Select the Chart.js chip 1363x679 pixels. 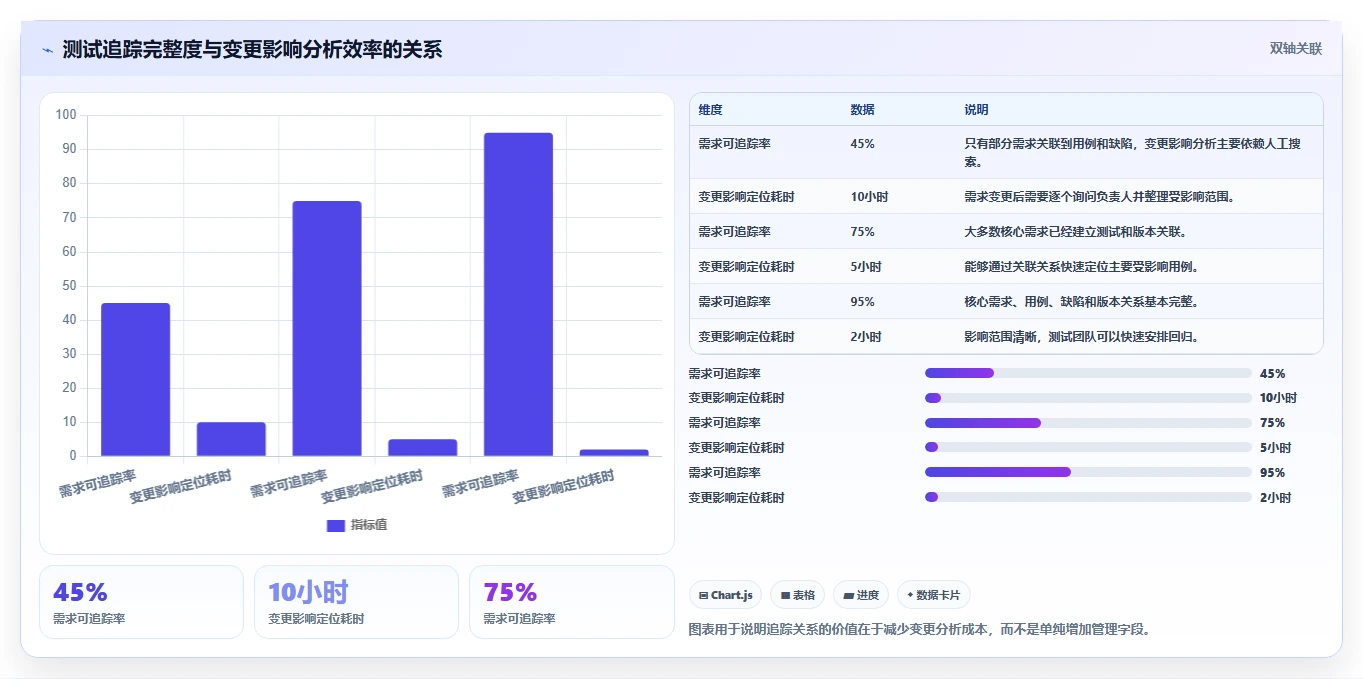coord(725,595)
